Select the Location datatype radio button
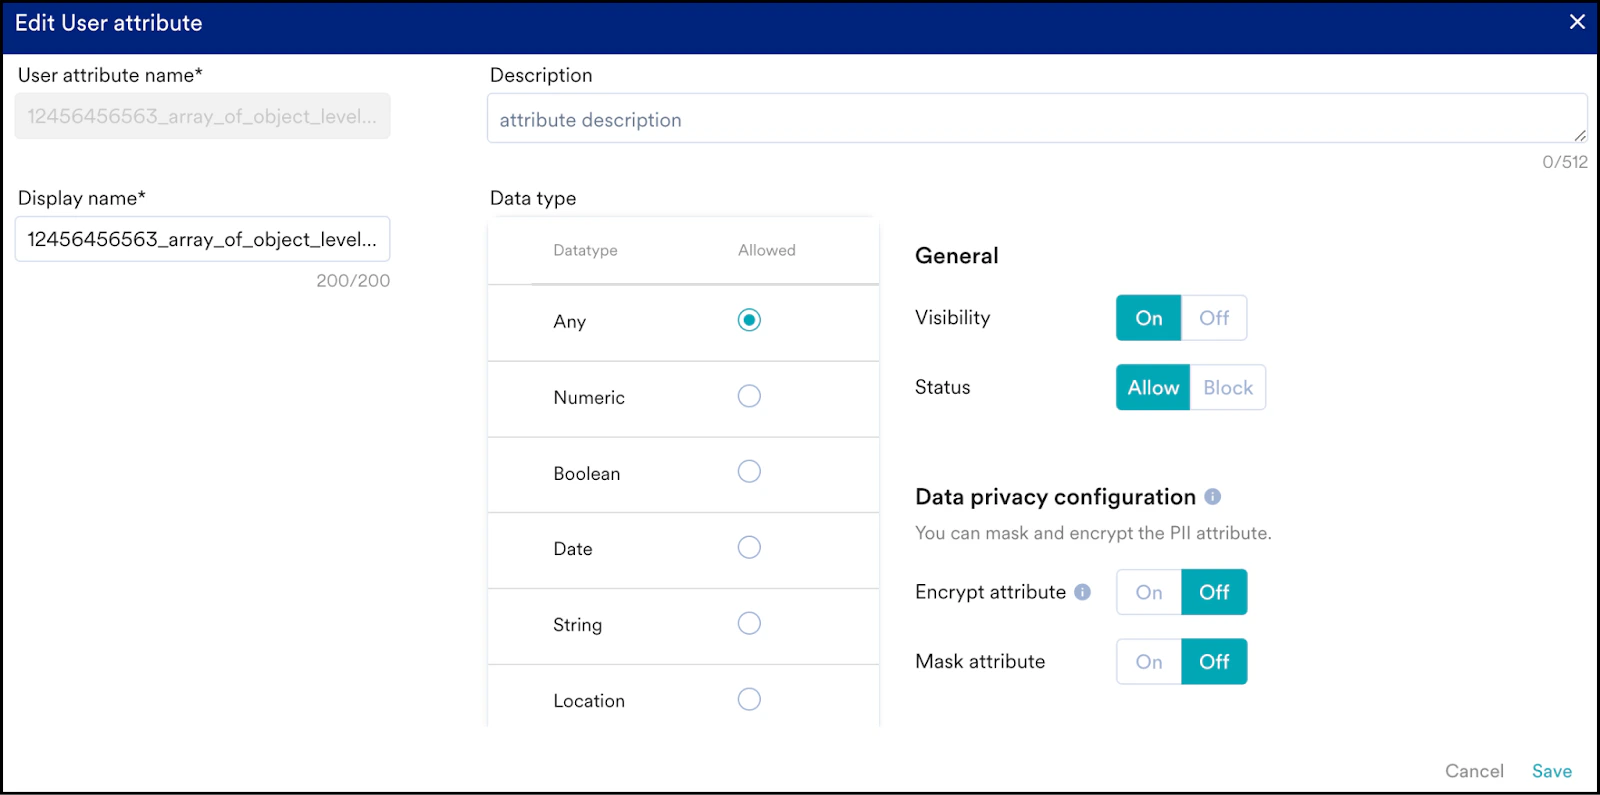 (x=749, y=699)
